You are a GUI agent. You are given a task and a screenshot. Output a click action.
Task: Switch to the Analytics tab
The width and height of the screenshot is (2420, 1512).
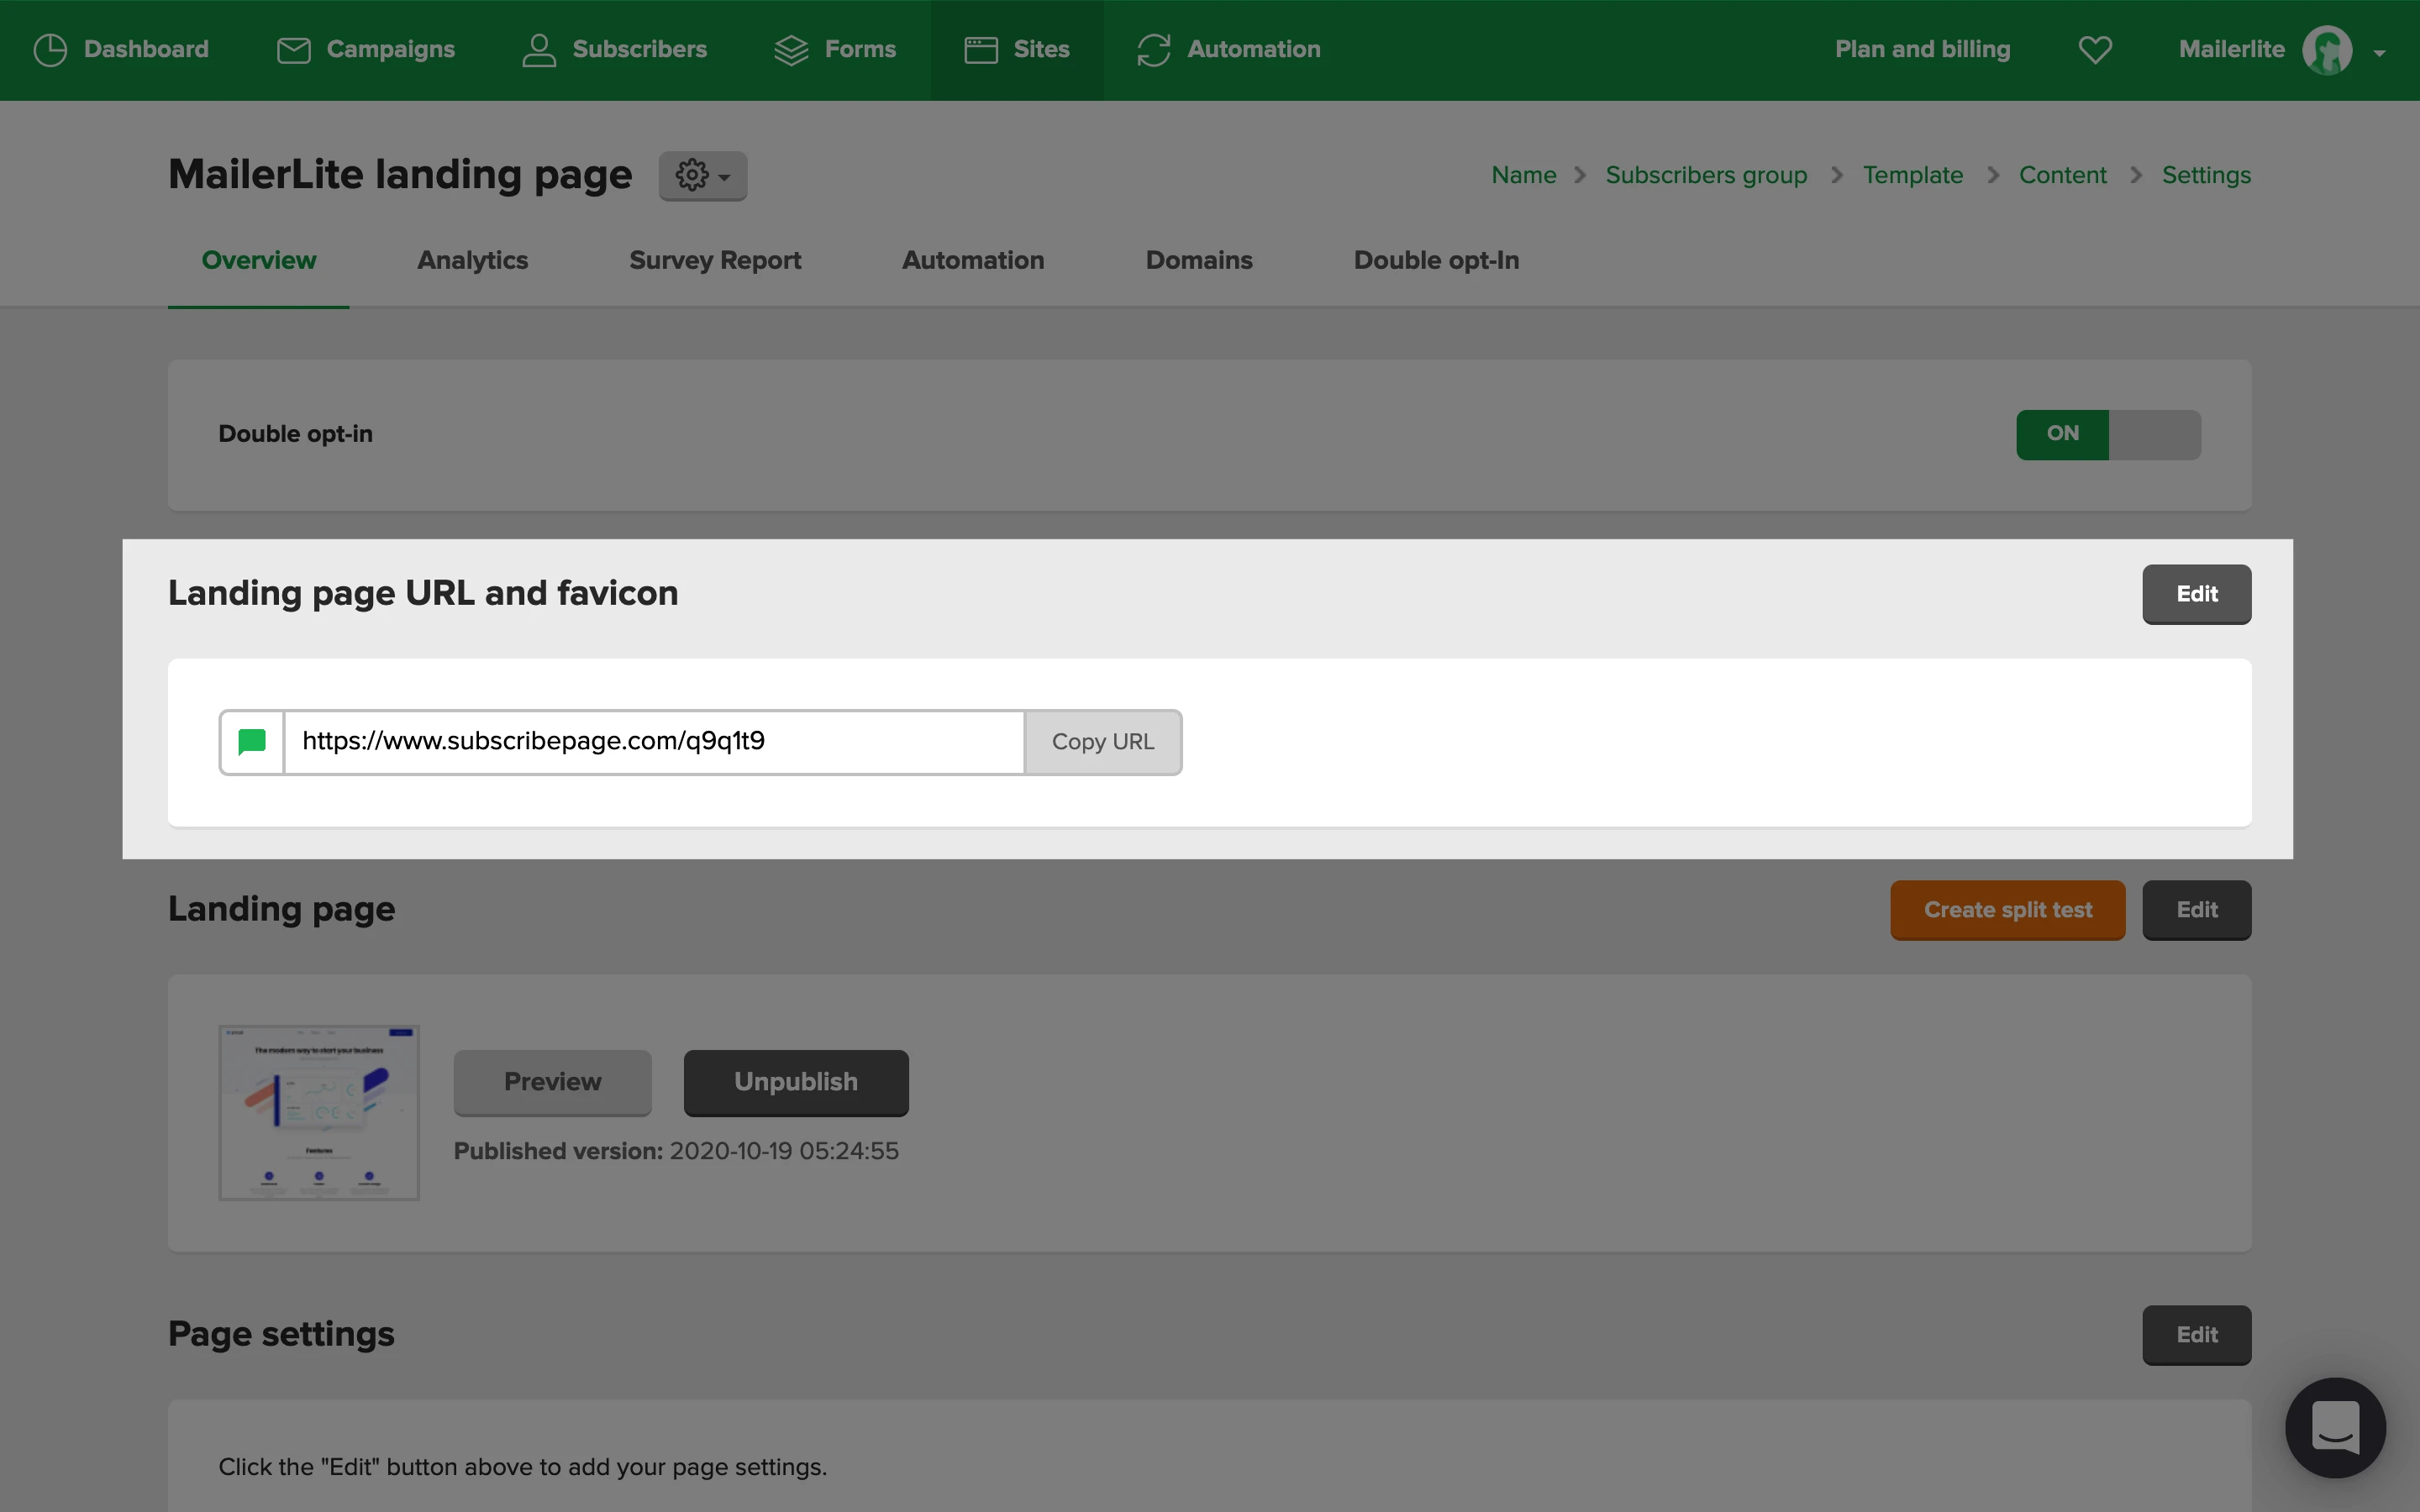[472, 261]
